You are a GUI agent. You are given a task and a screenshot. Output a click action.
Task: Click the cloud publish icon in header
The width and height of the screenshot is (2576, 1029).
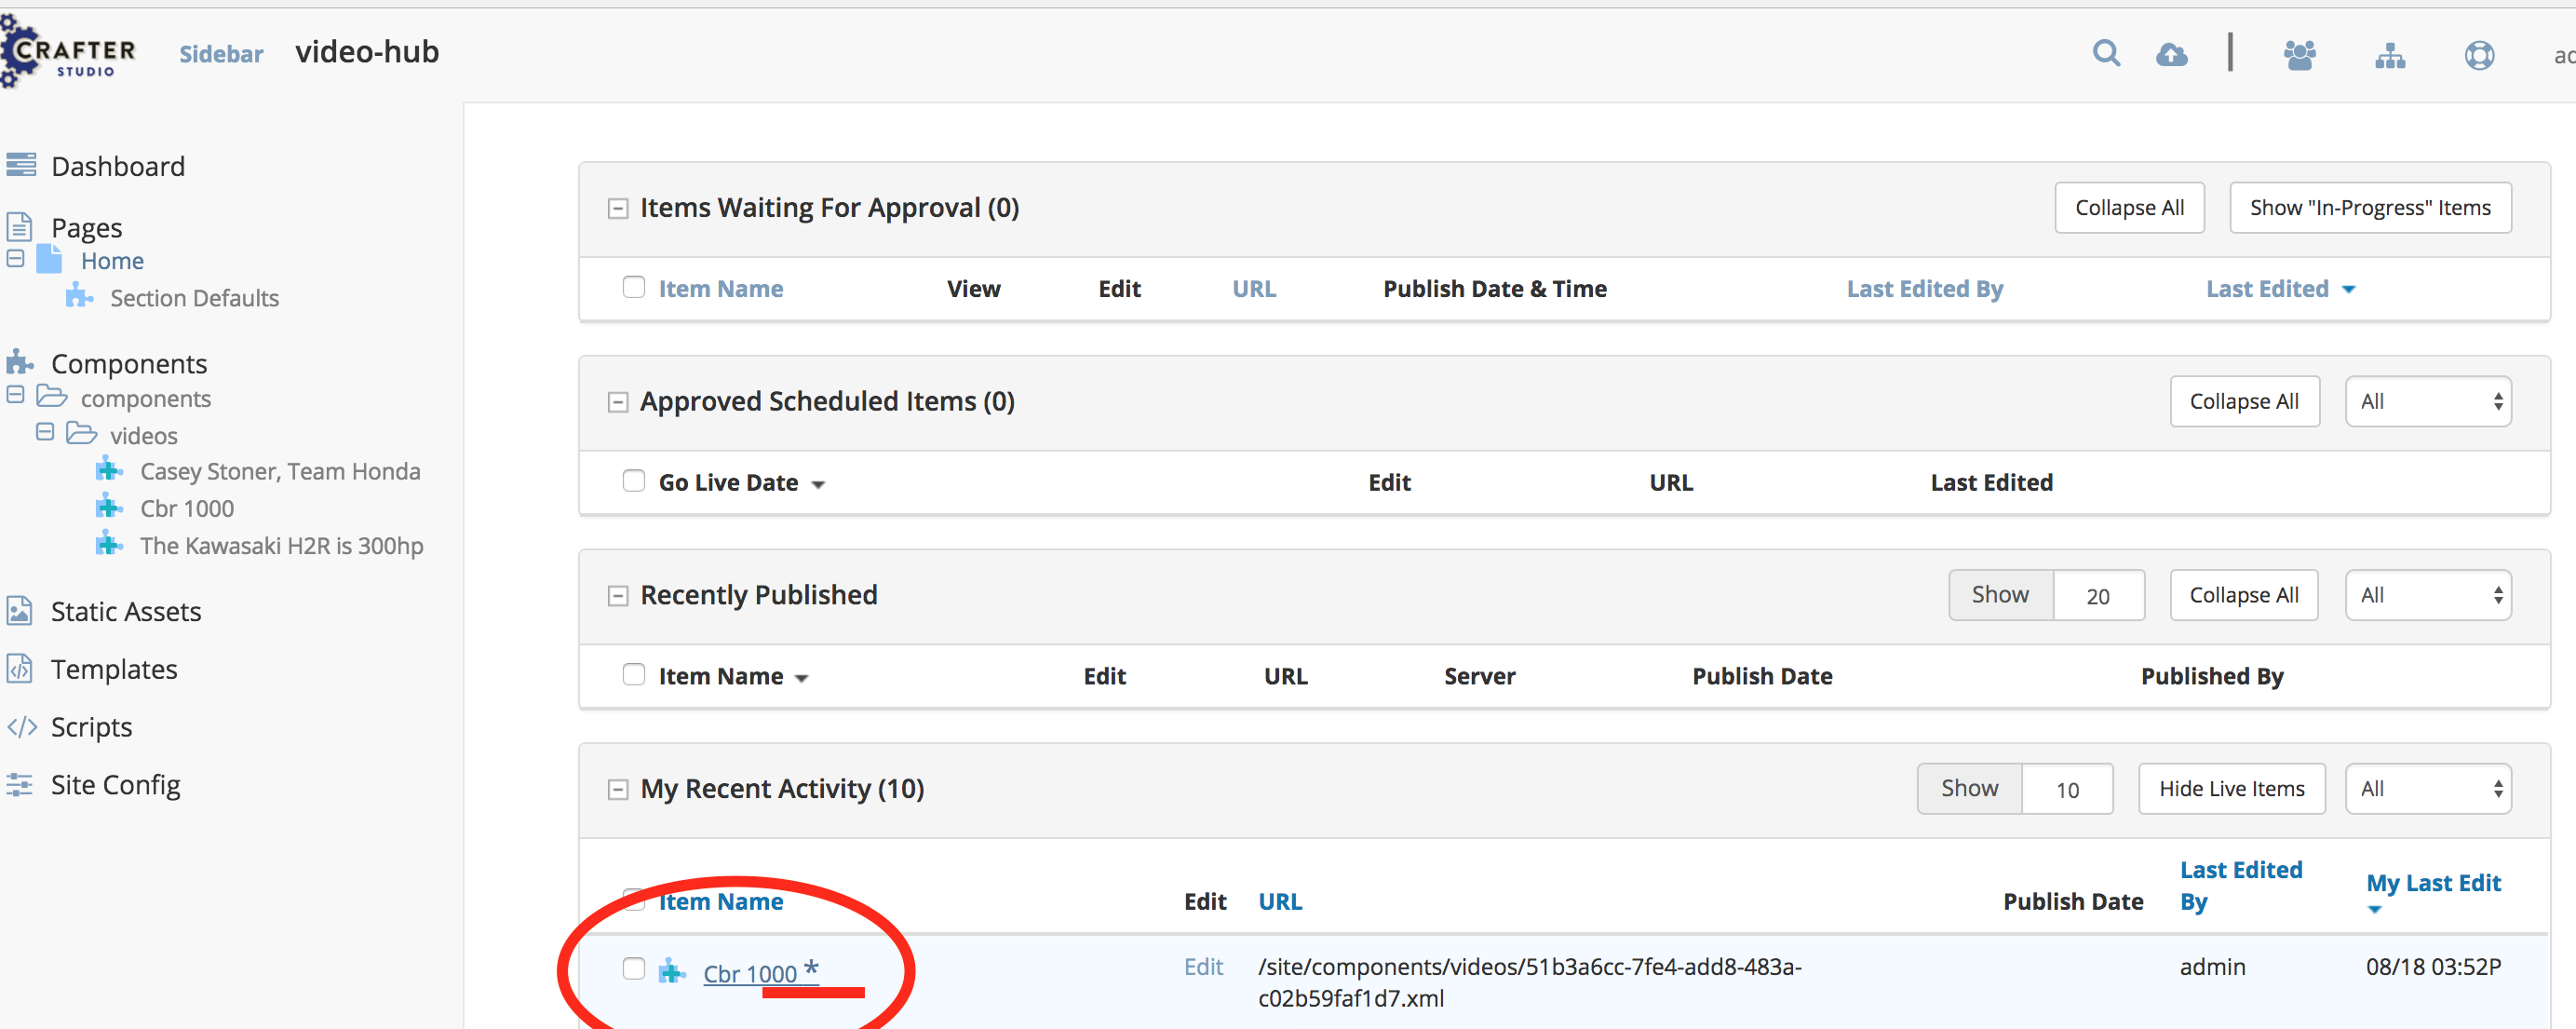(2172, 54)
